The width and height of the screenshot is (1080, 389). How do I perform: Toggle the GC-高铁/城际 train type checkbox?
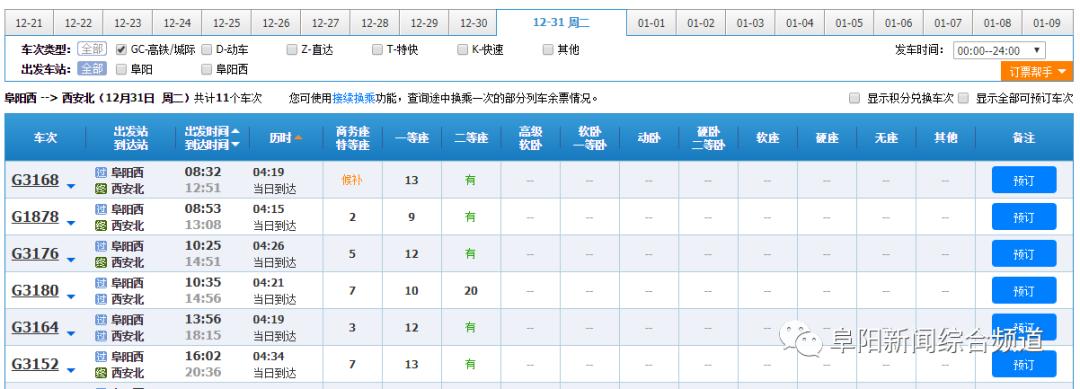point(121,50)
